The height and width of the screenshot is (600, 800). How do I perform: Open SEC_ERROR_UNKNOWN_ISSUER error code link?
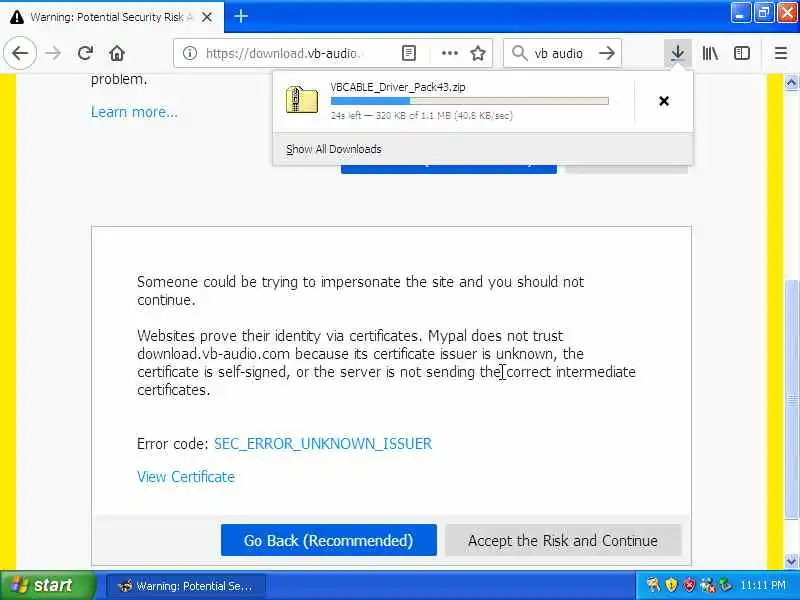pyautogui.click(x=322, y=443)
